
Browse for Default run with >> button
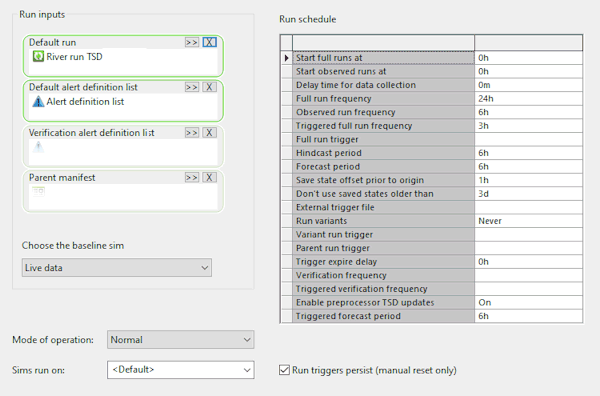click(x=192, y=42)
